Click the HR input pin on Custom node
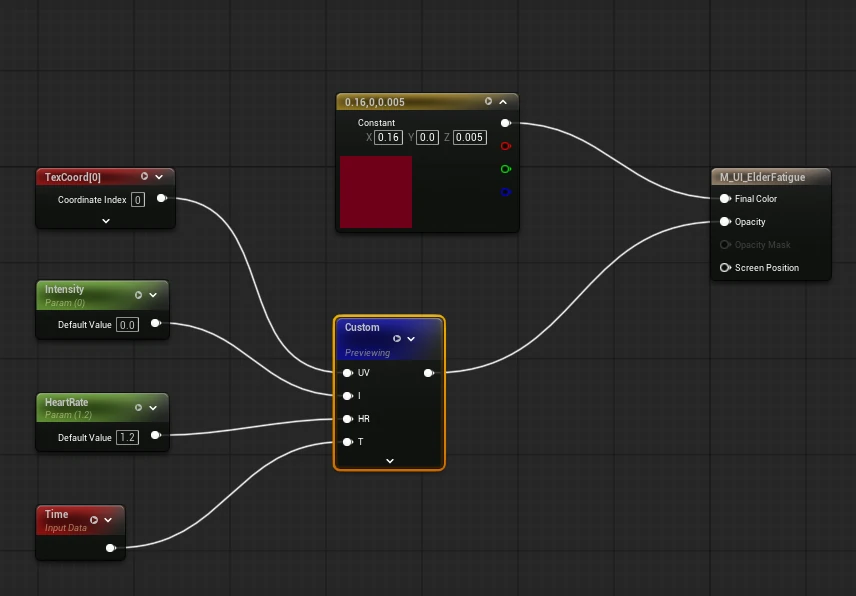This screenshot has width=856, height=596. point(347,419)
